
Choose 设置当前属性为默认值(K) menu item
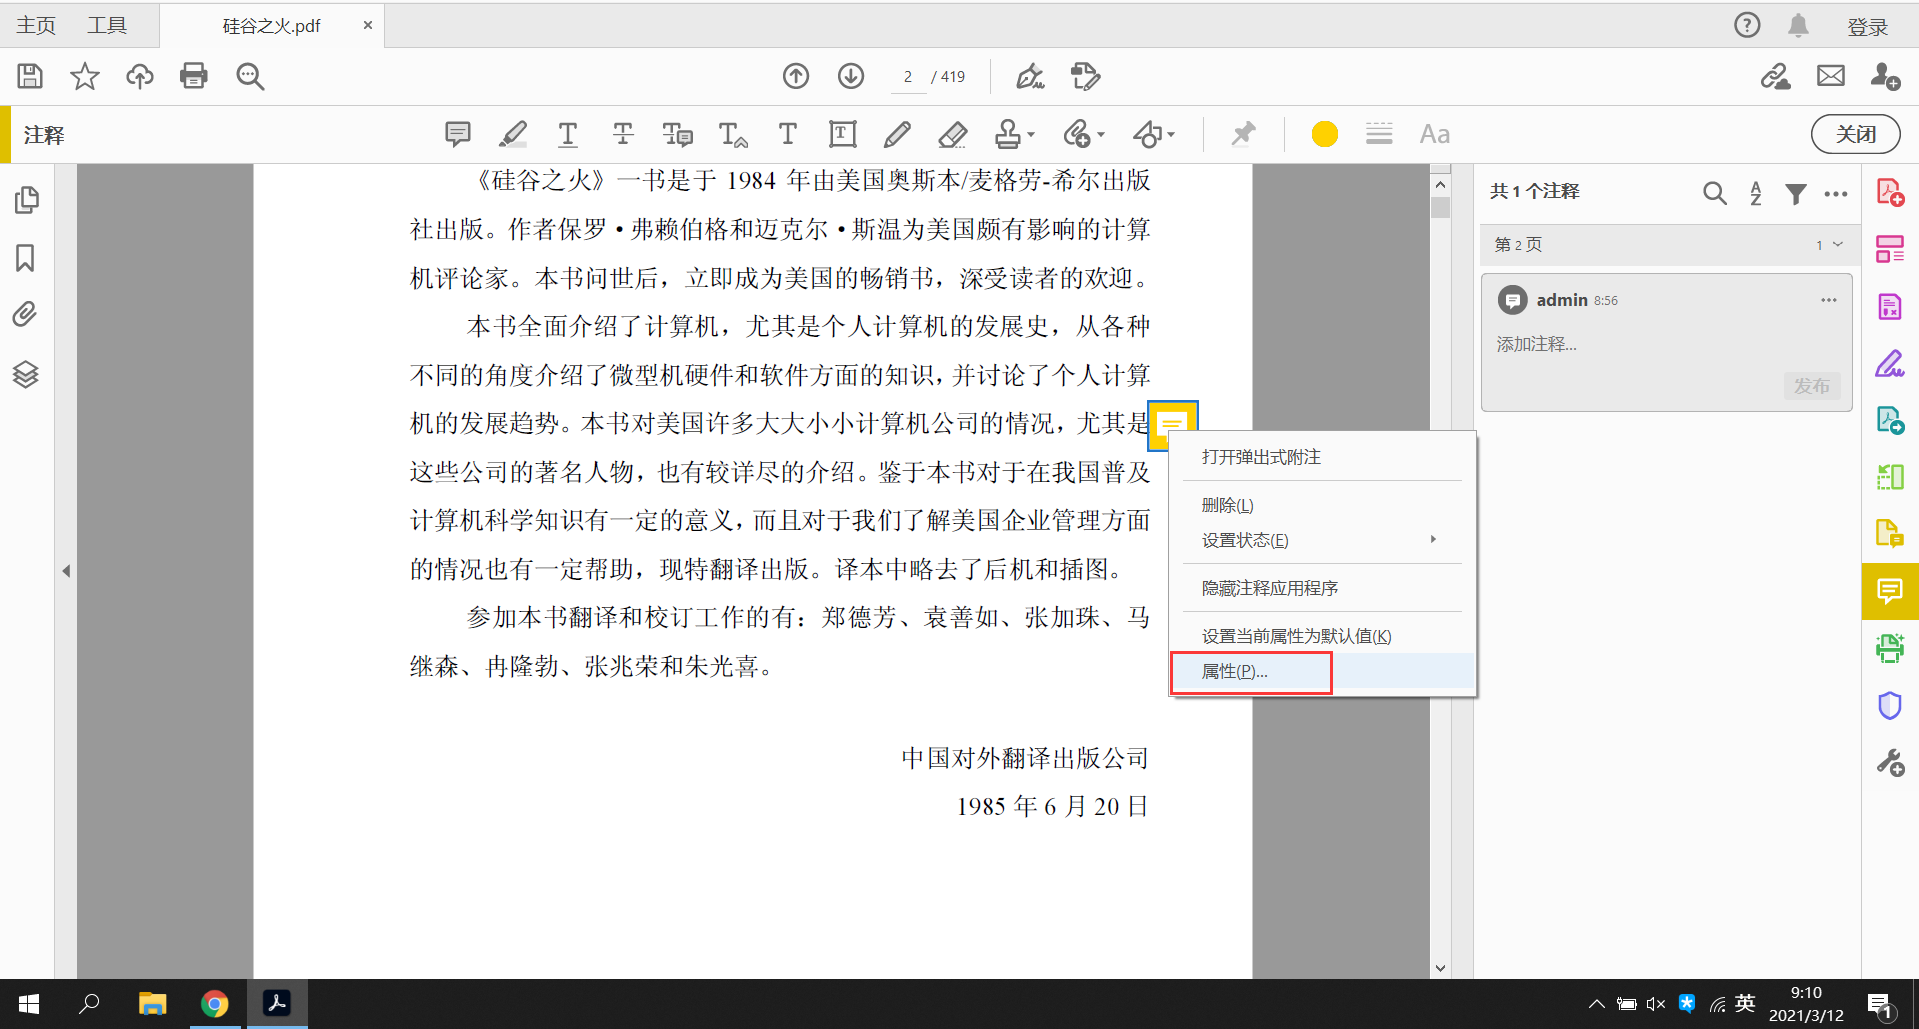(x=1323, y=636)
